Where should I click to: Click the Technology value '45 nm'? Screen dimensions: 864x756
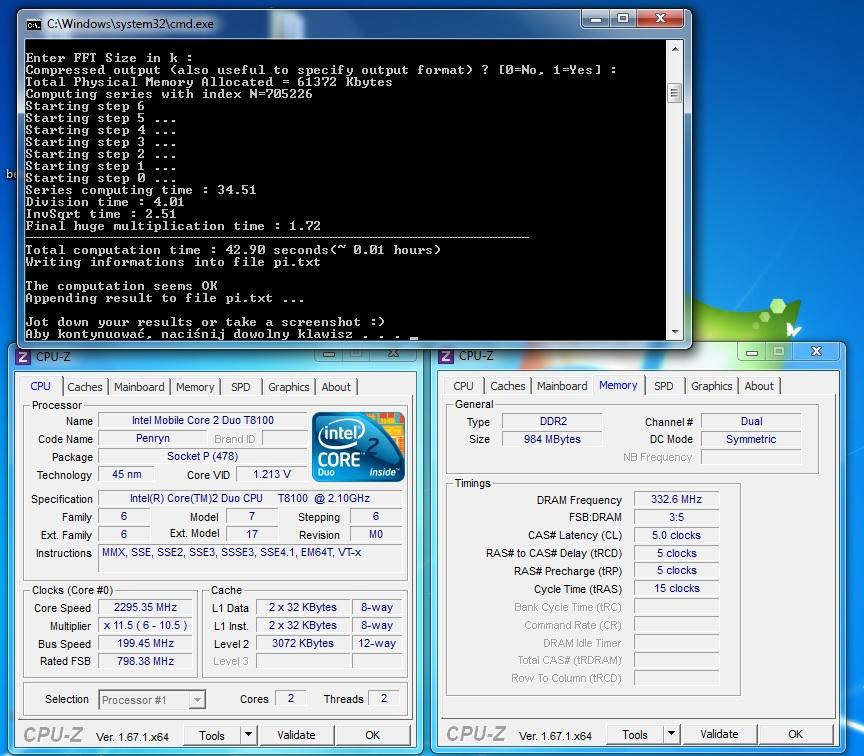(x=127, y=474)
